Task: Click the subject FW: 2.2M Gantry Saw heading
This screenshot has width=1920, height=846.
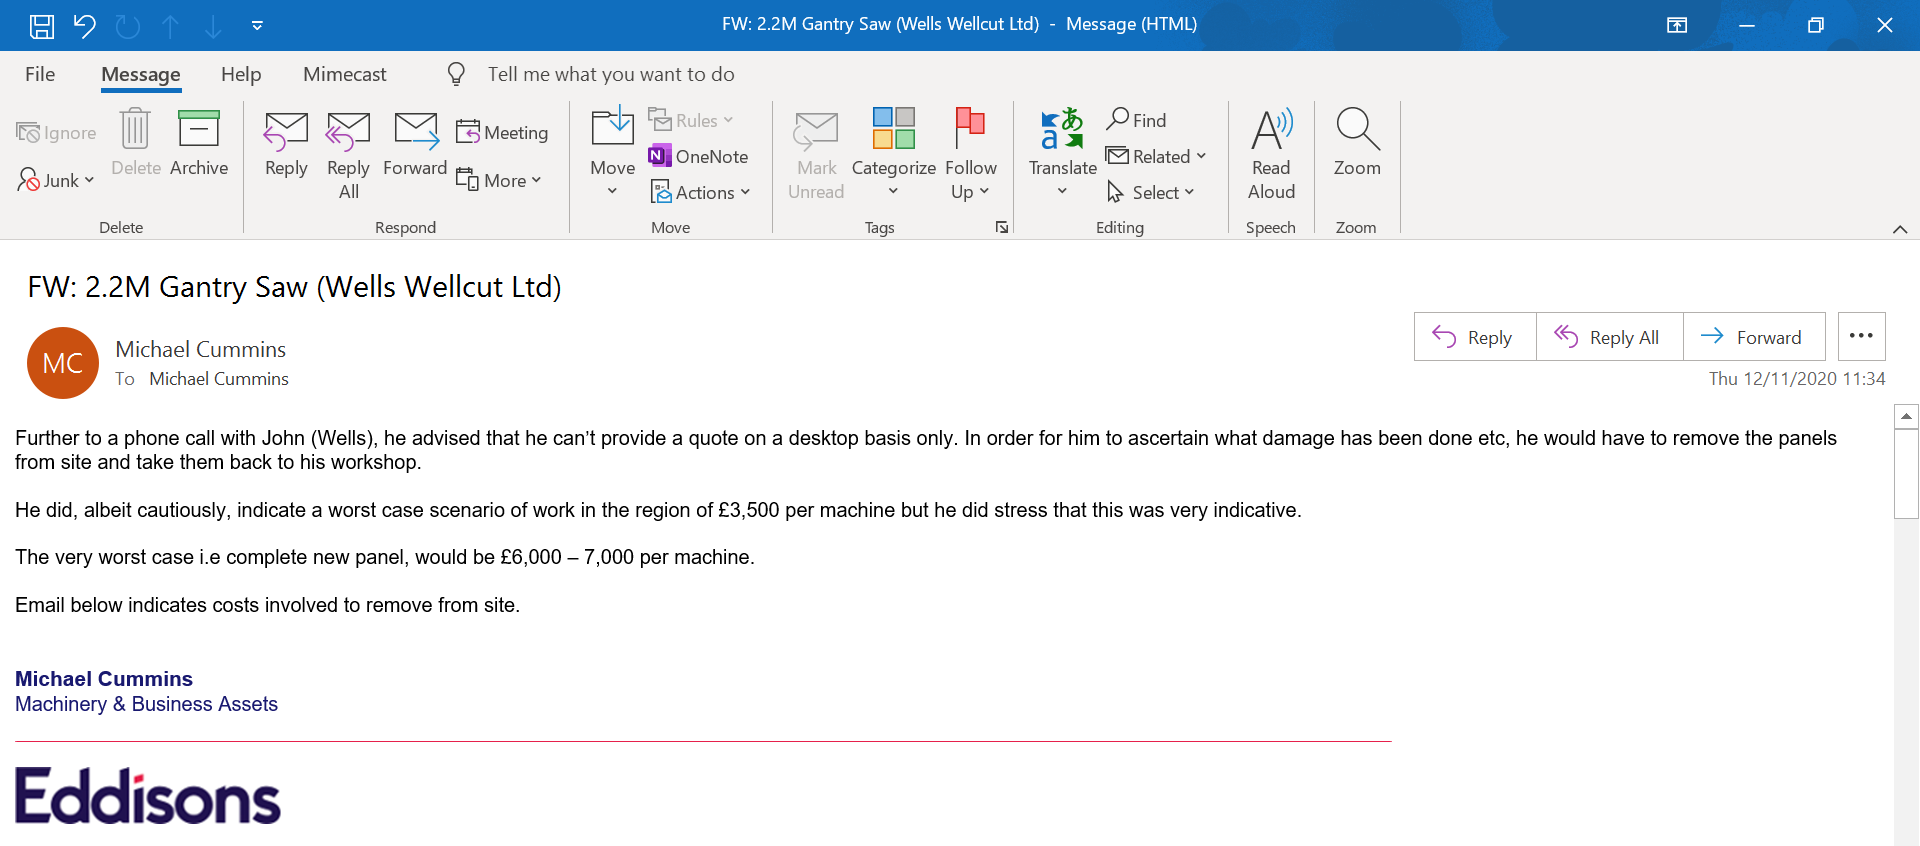Action: (294, 287)
